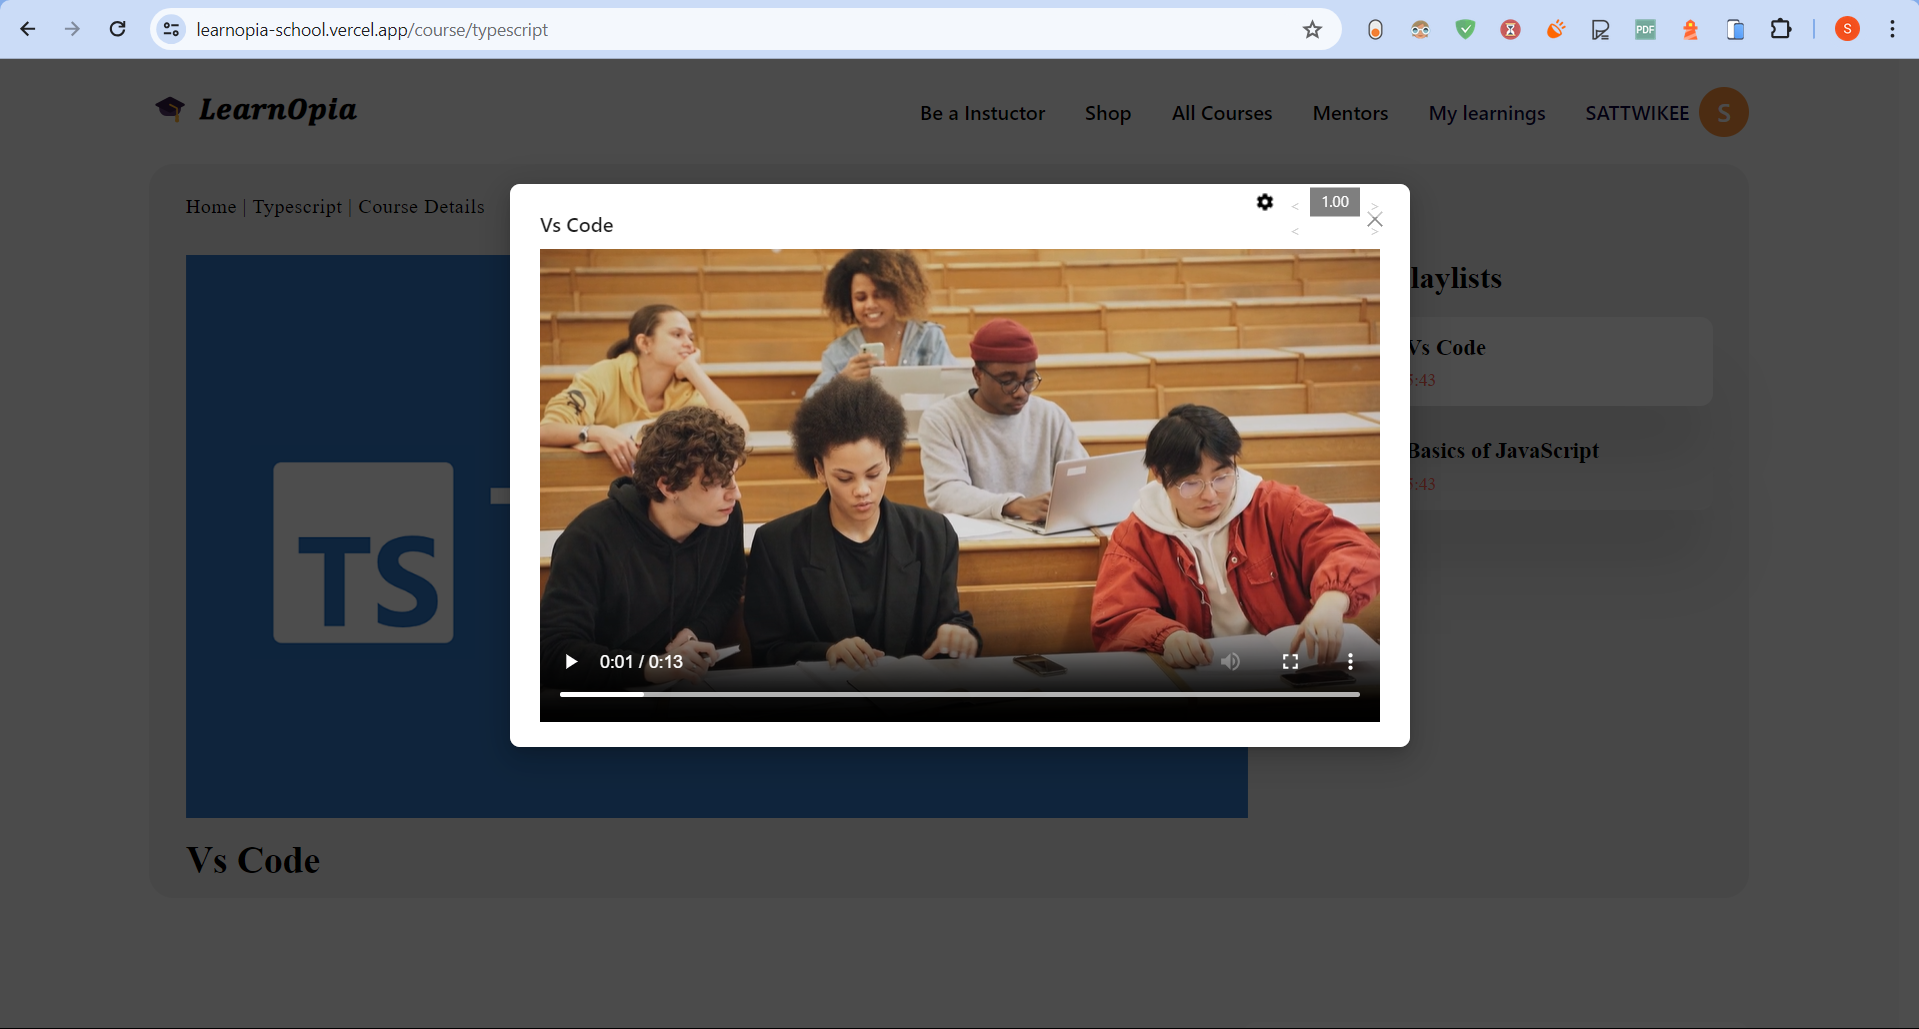
Task: Seek on the video progress bar
Action: (x=960, y=694)
